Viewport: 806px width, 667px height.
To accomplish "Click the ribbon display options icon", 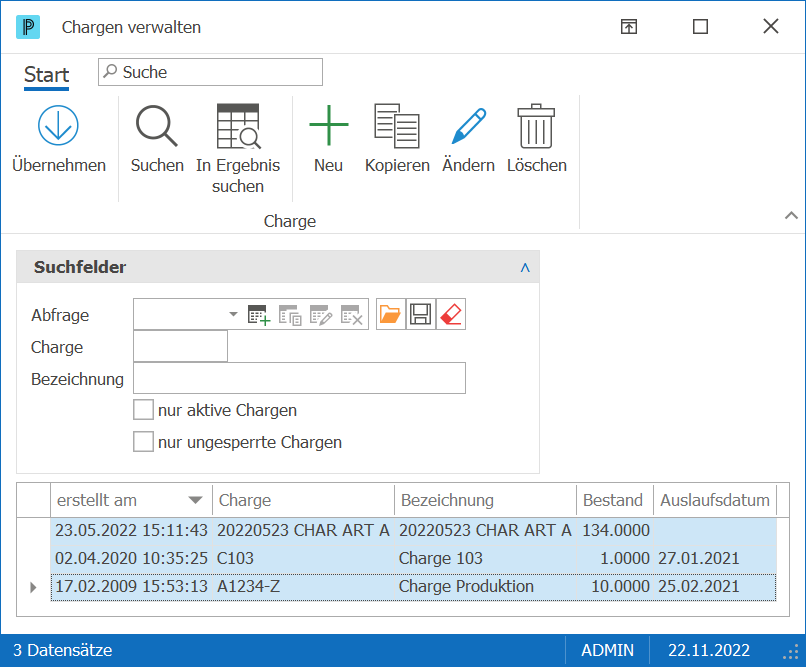I will (x=629, y=26).
